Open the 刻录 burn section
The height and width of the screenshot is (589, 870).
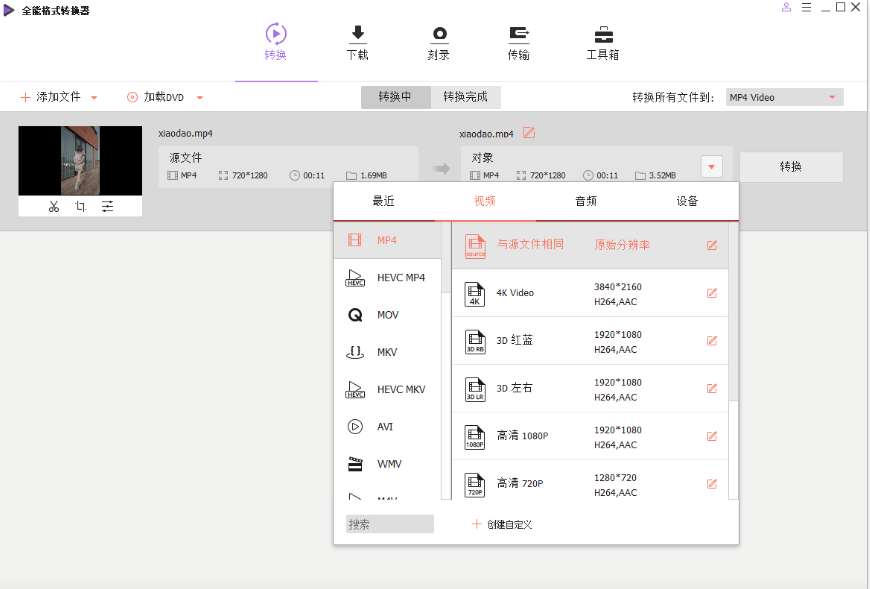click(438, 43)
